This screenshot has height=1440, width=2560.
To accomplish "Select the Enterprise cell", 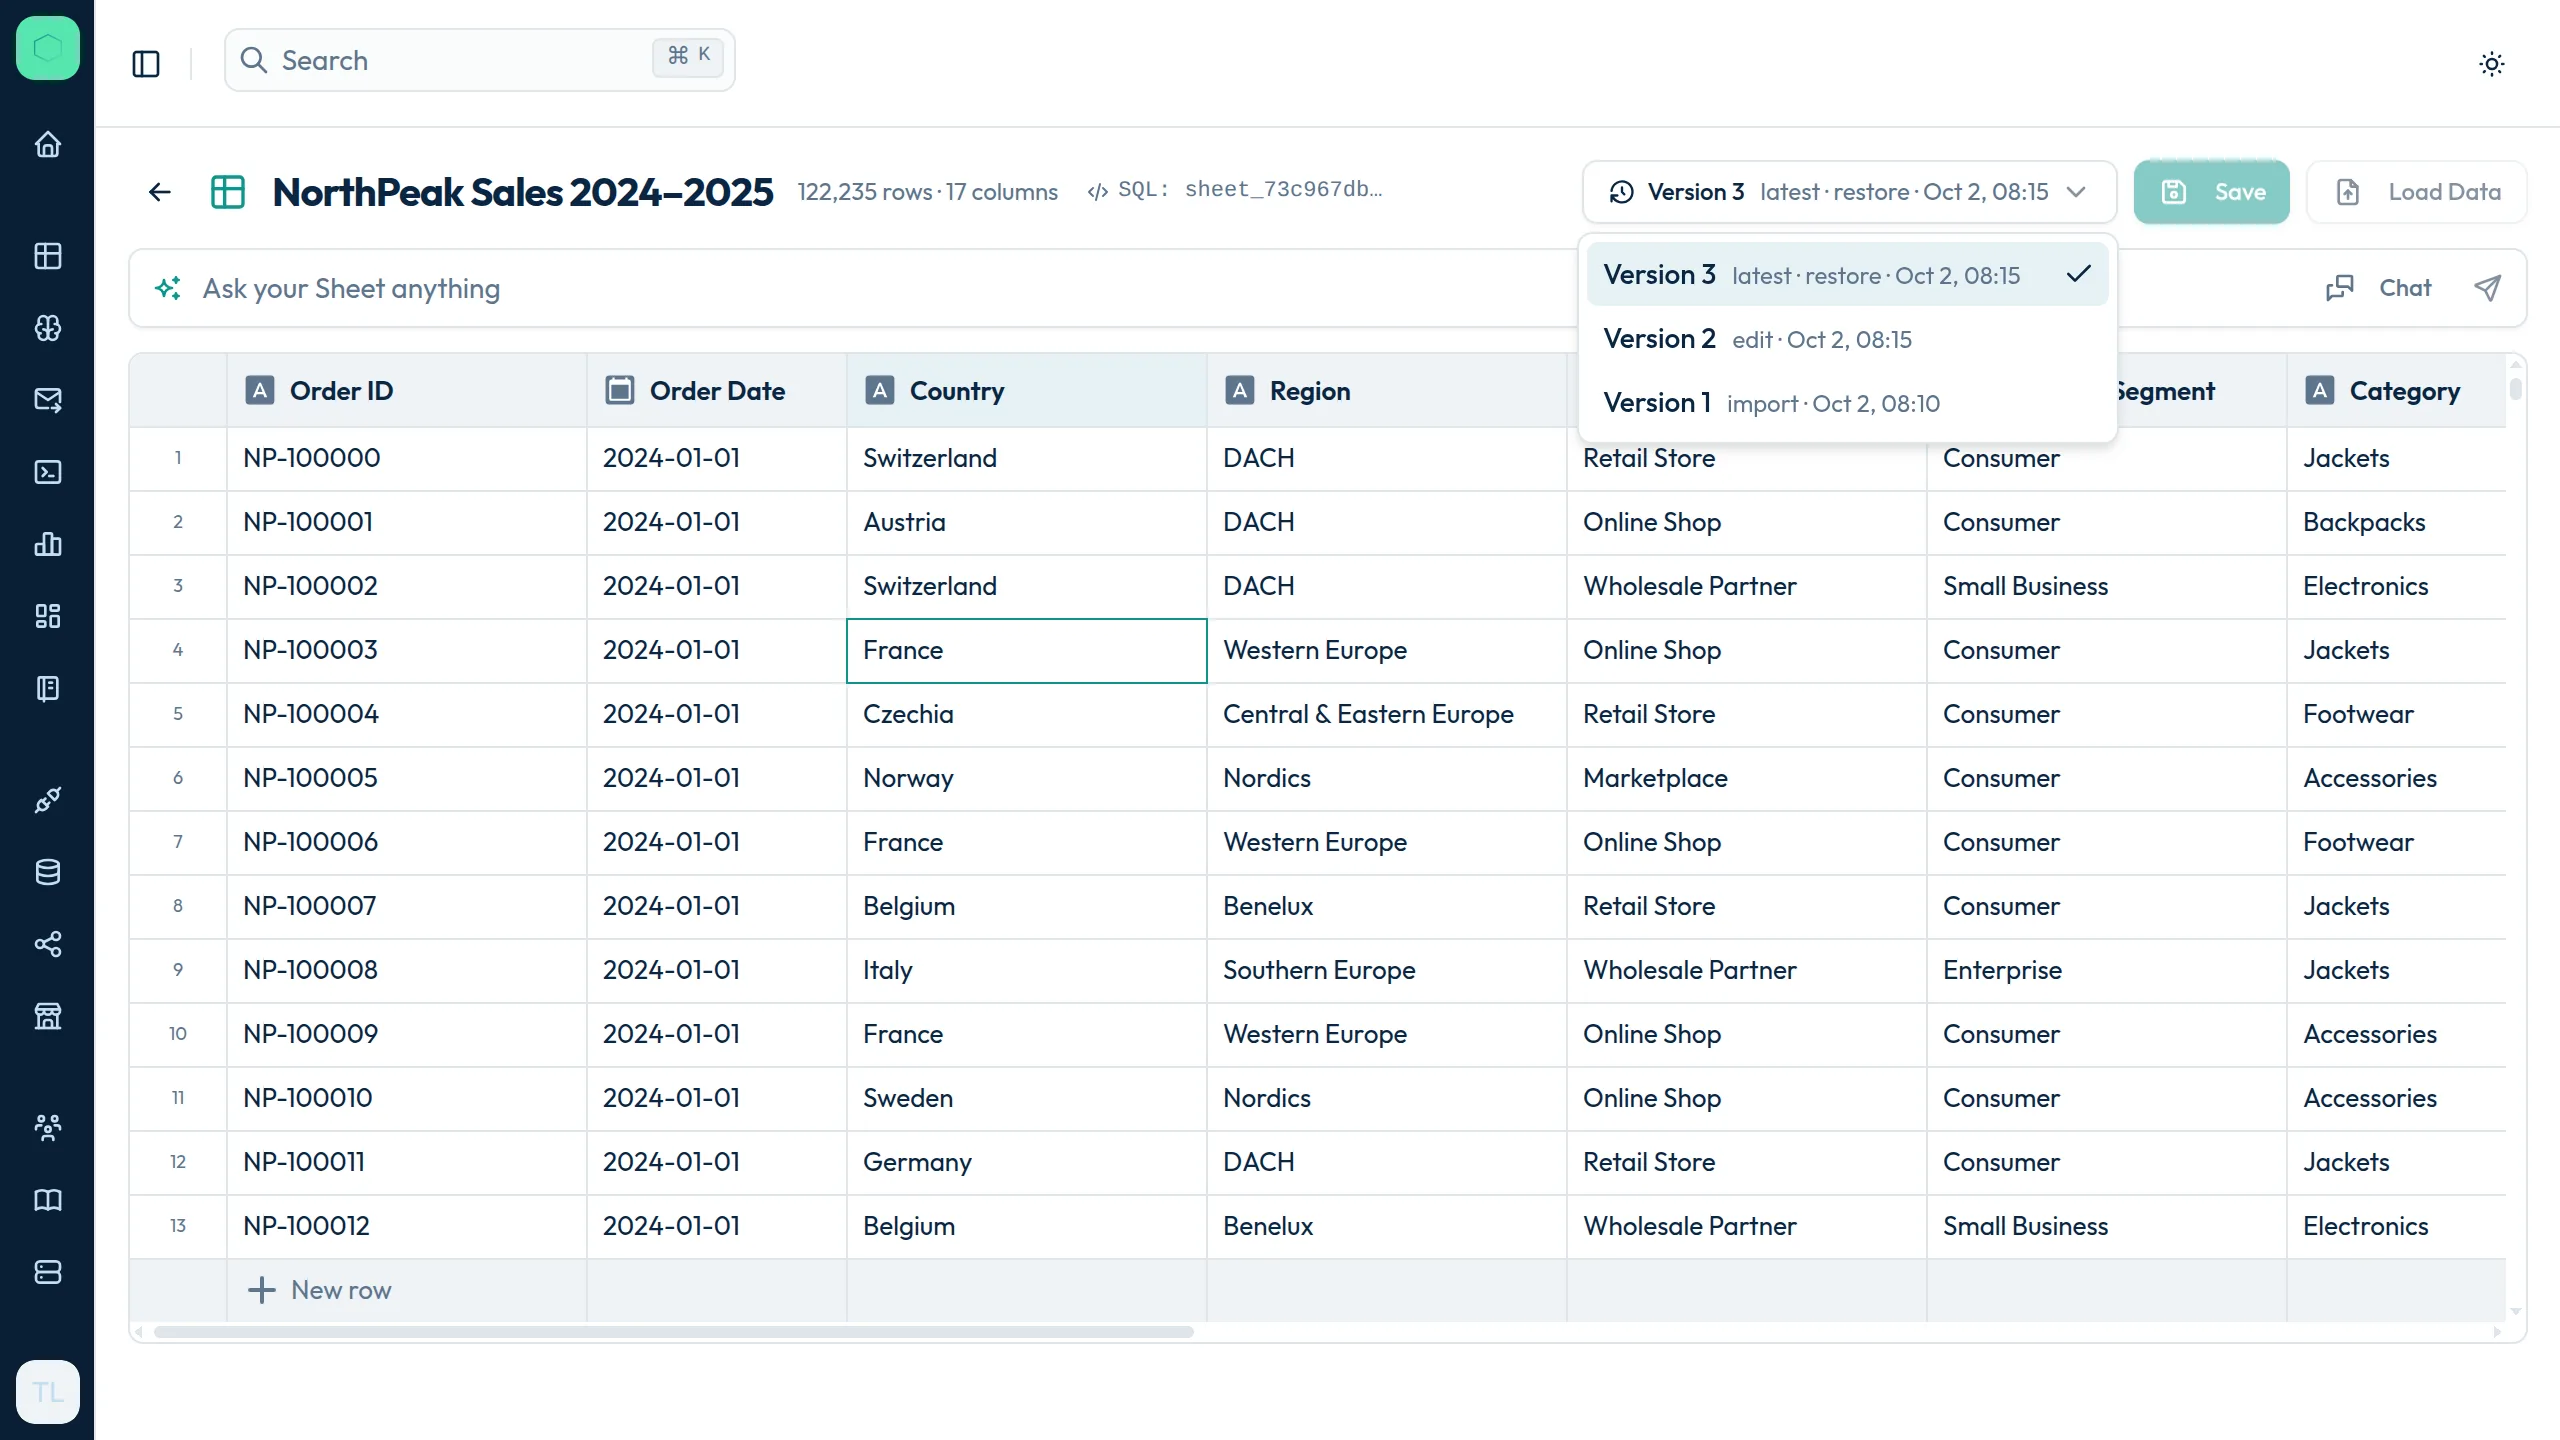I will (x=2107, y=970).
